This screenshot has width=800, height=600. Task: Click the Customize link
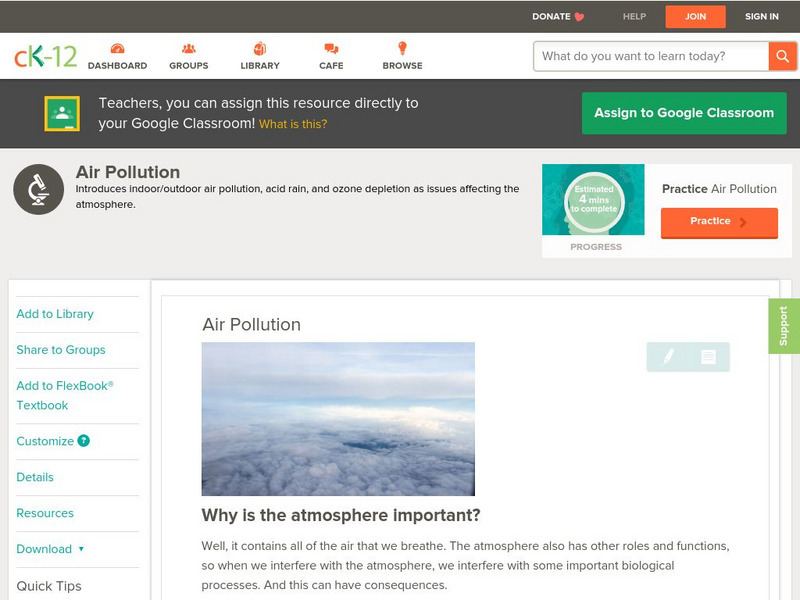point(45,441)
